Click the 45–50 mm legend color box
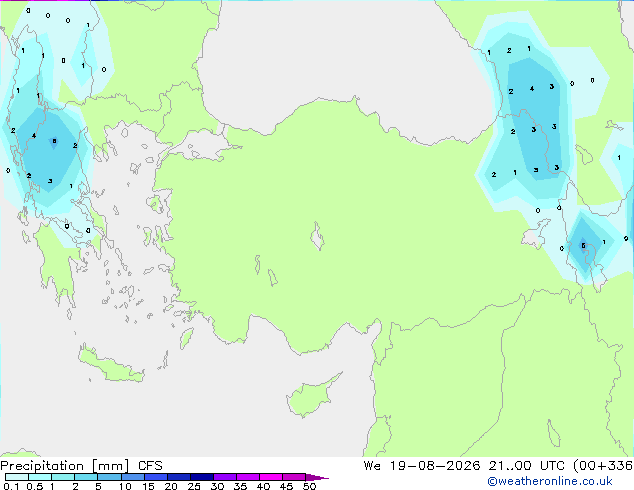Viewport: 634px width, 490px height. (294, 477)
